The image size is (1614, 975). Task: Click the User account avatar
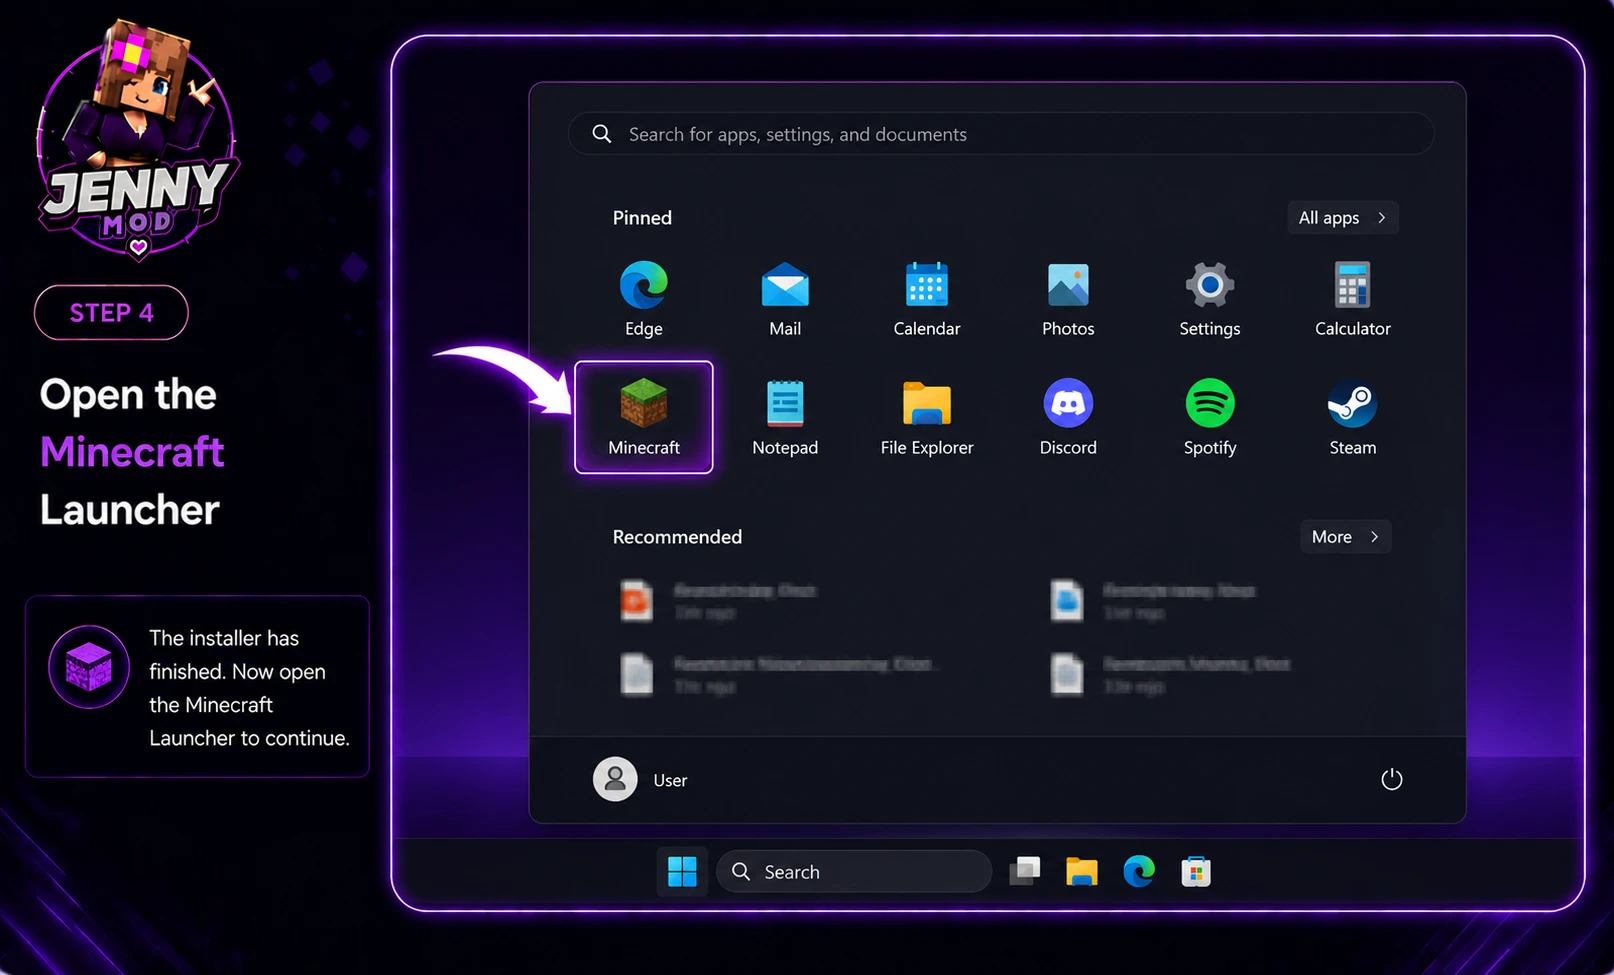615,779
